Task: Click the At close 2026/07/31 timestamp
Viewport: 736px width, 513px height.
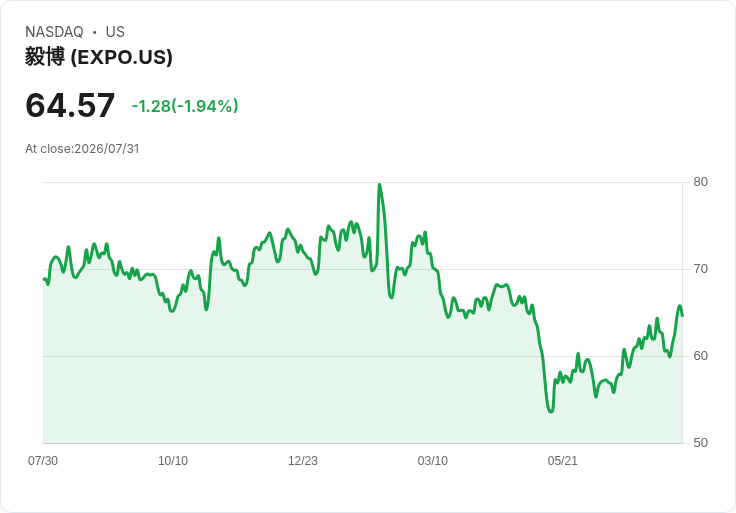Action: 82,149
